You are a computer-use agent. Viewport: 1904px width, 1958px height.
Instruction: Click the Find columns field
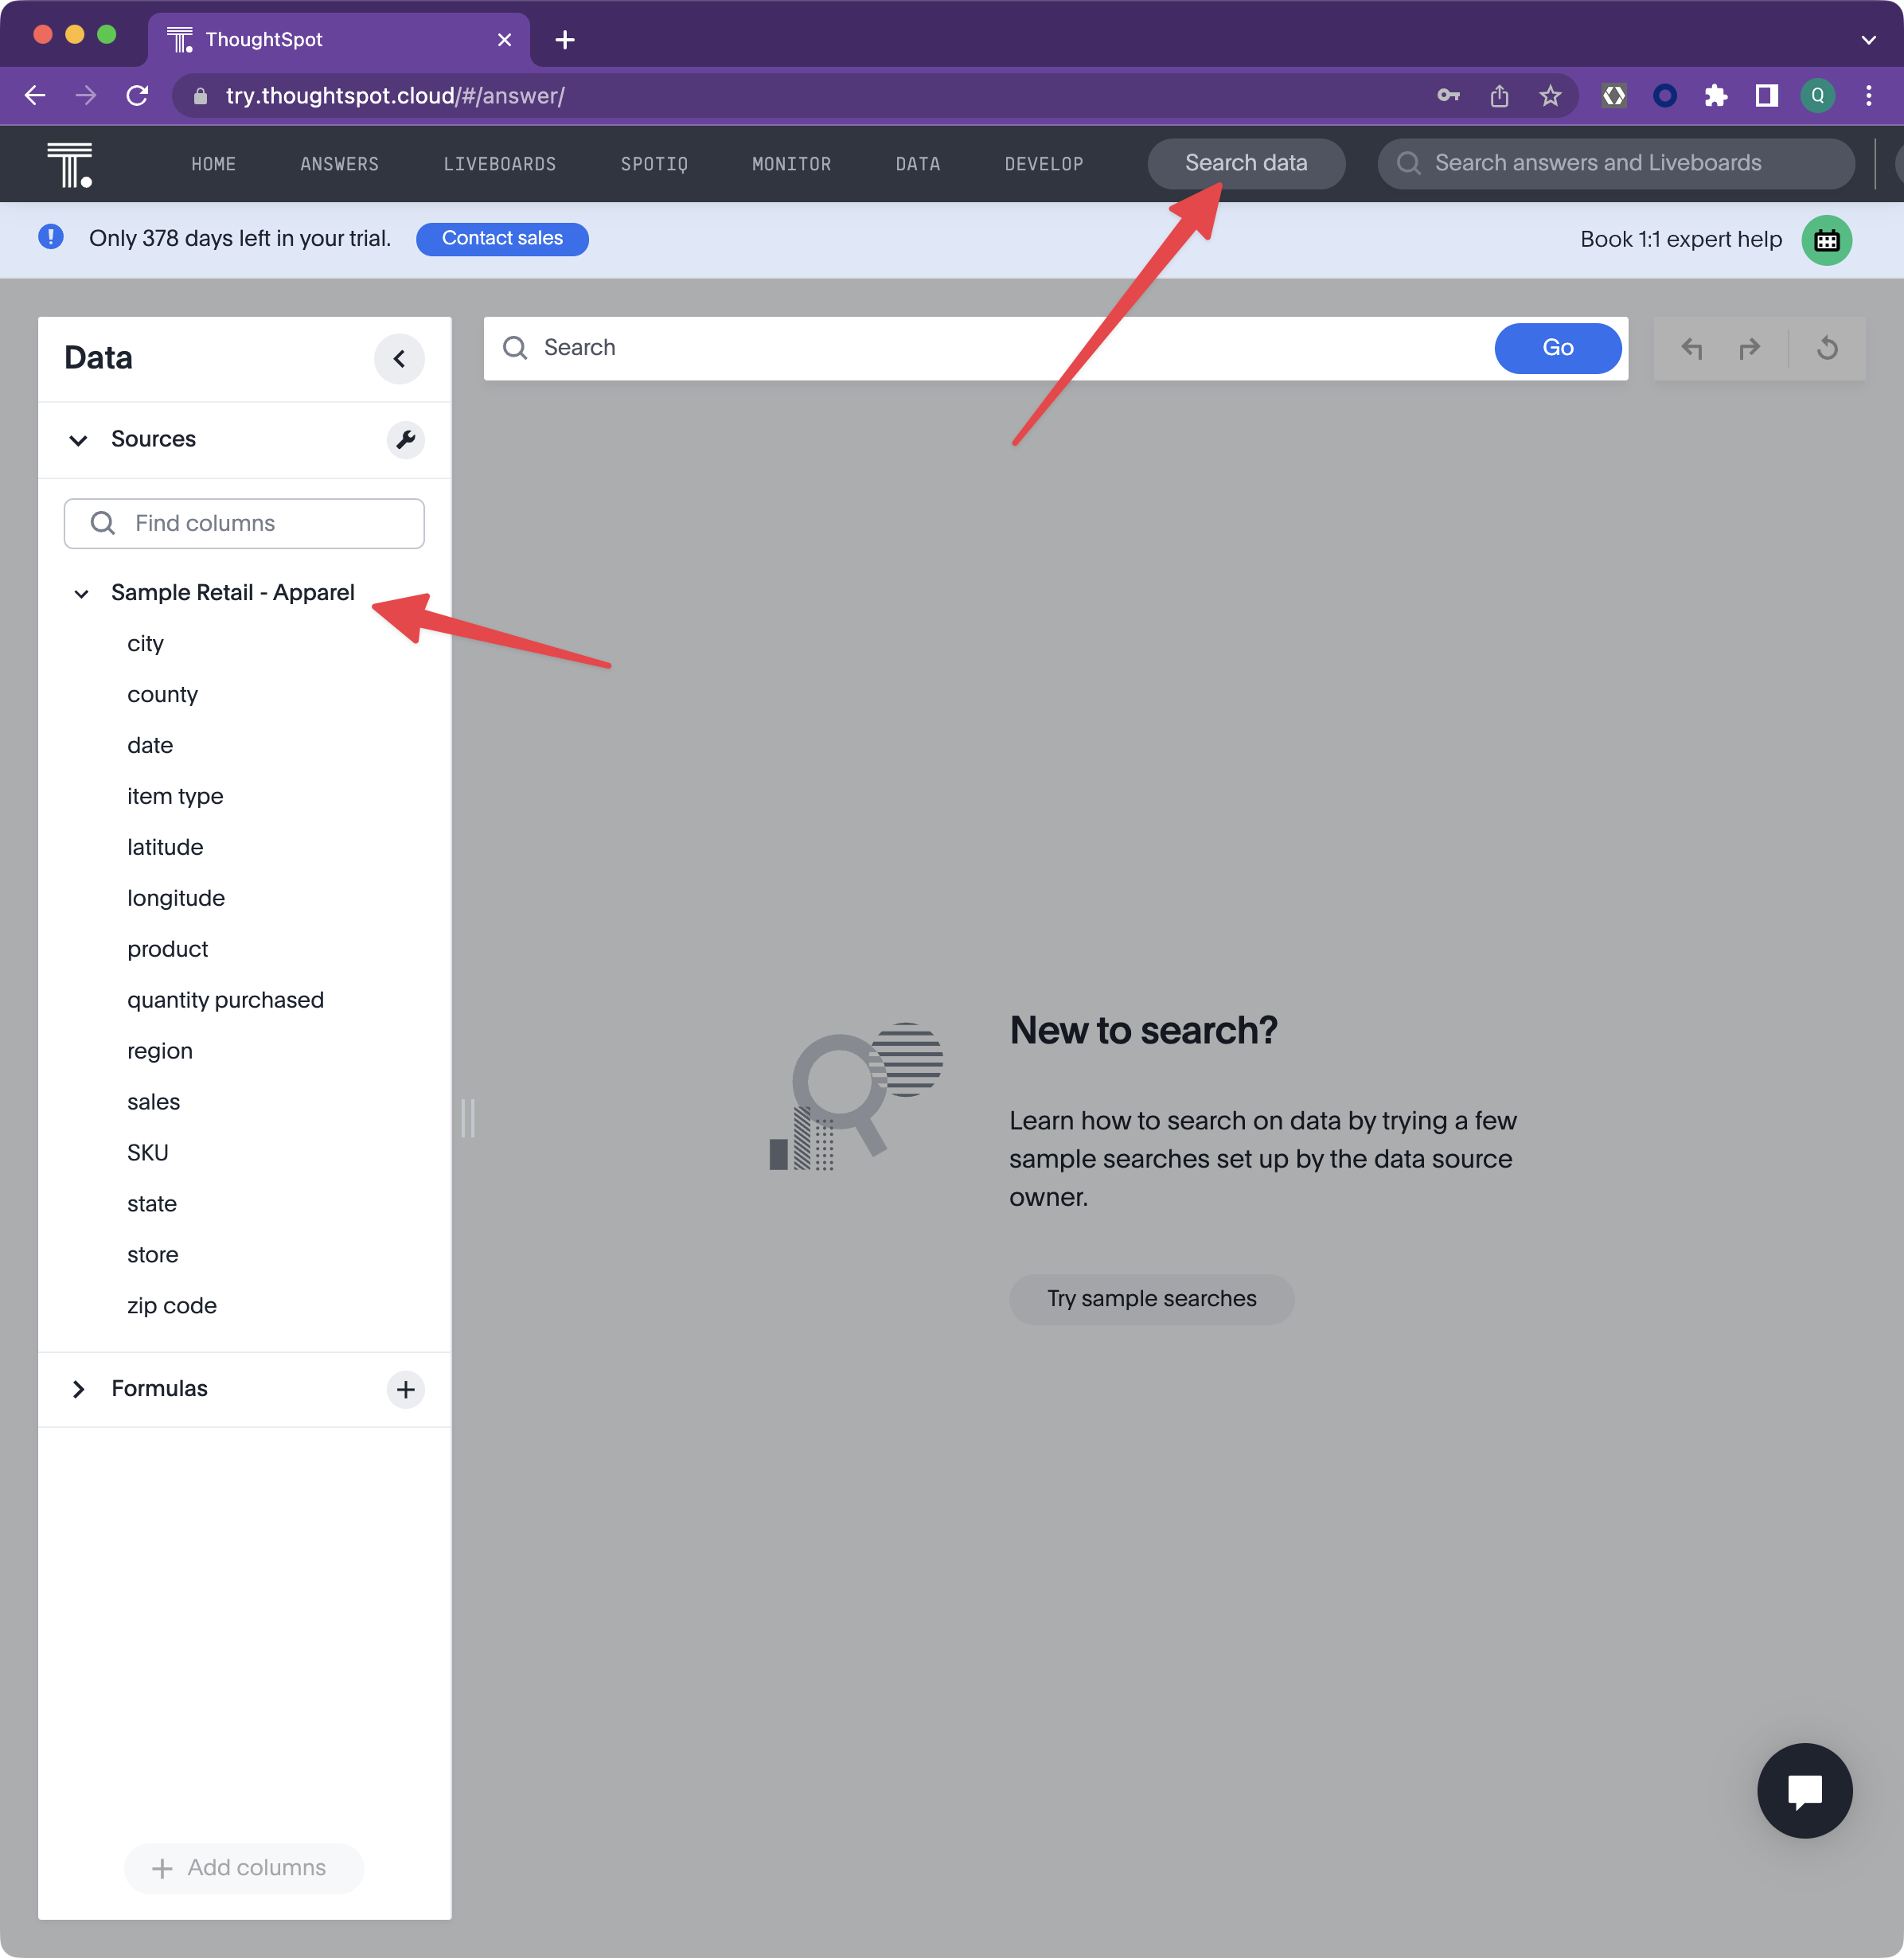(244, 523)
